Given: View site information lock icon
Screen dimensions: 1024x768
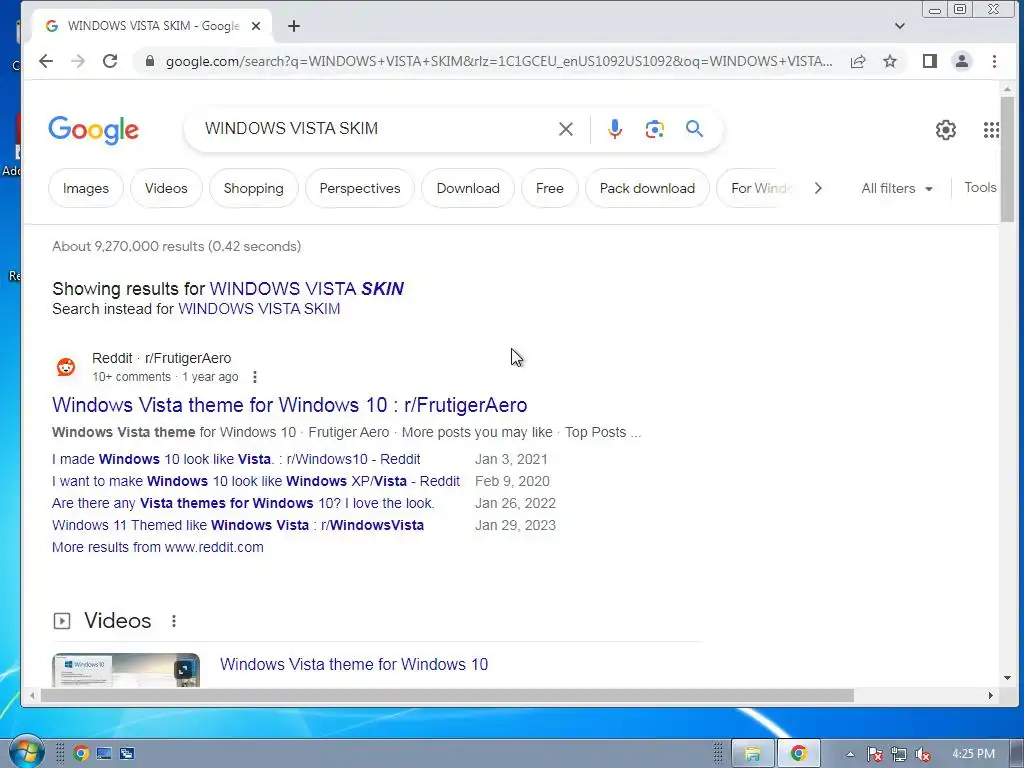Looking at the screenshot, I should click(150, 61).
